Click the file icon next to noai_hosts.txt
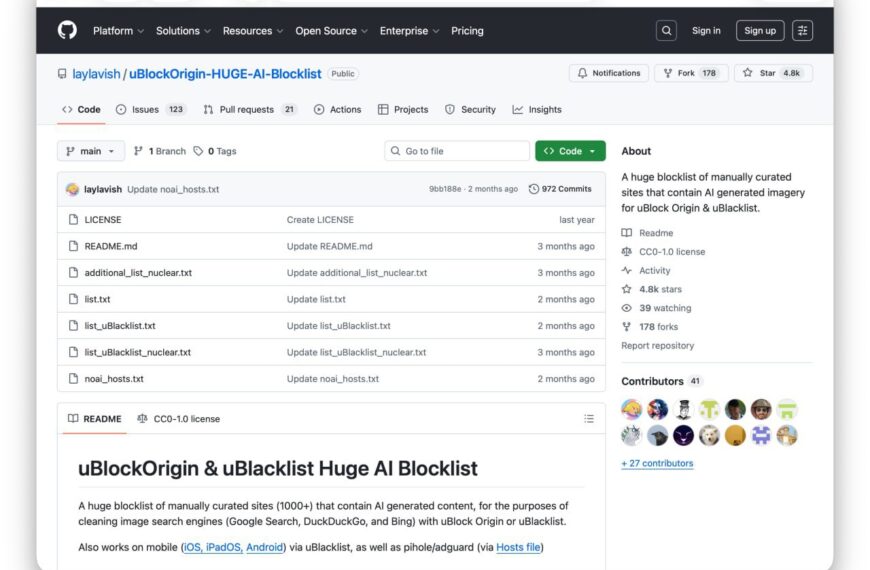This screenshot has height=570, width=870. coord(73,379)
